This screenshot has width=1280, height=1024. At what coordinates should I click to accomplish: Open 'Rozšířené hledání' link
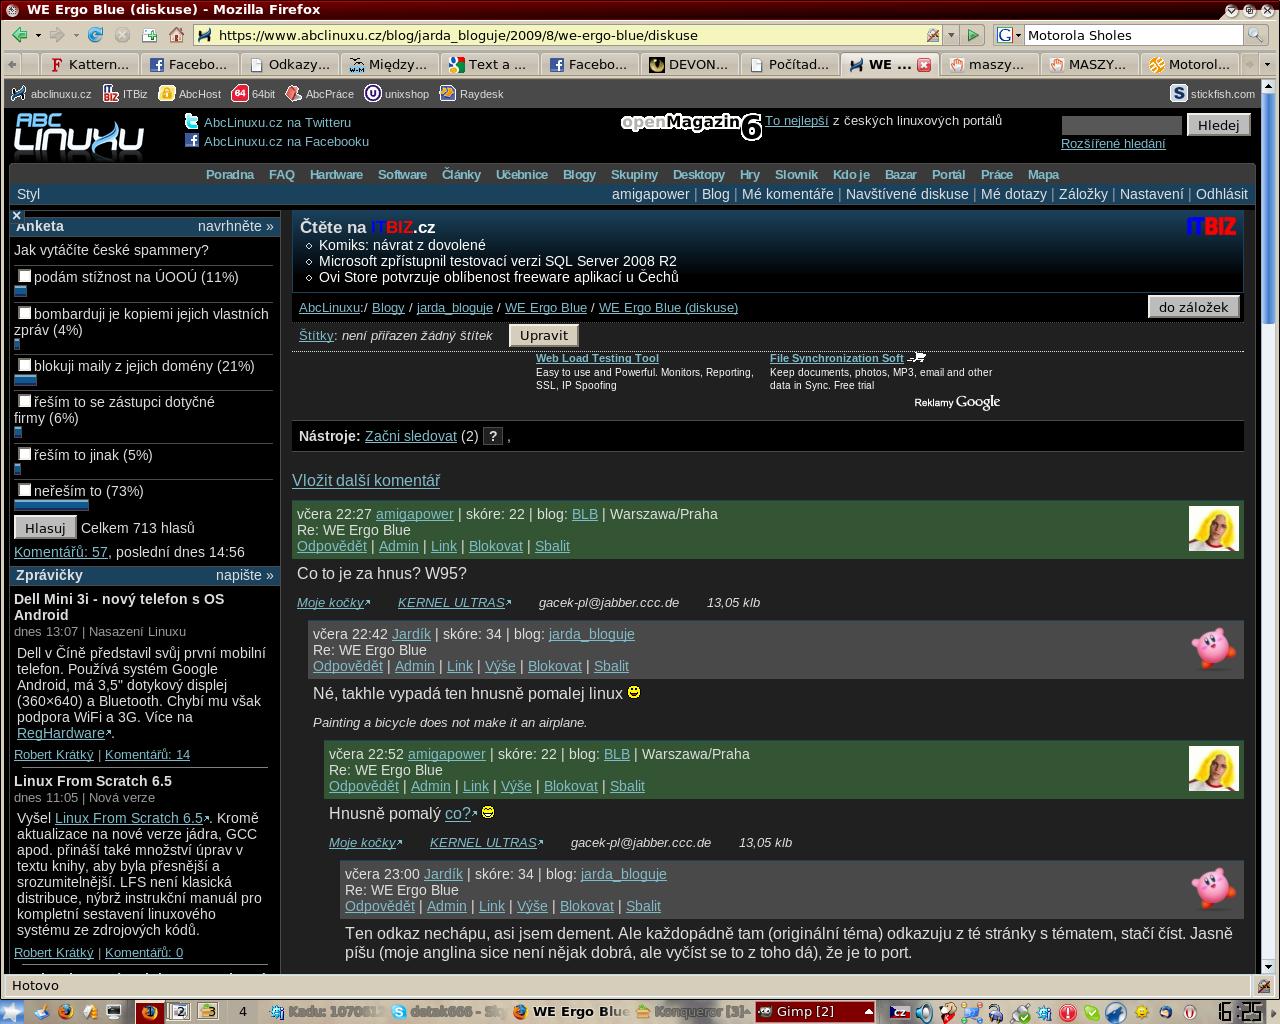1113,143
